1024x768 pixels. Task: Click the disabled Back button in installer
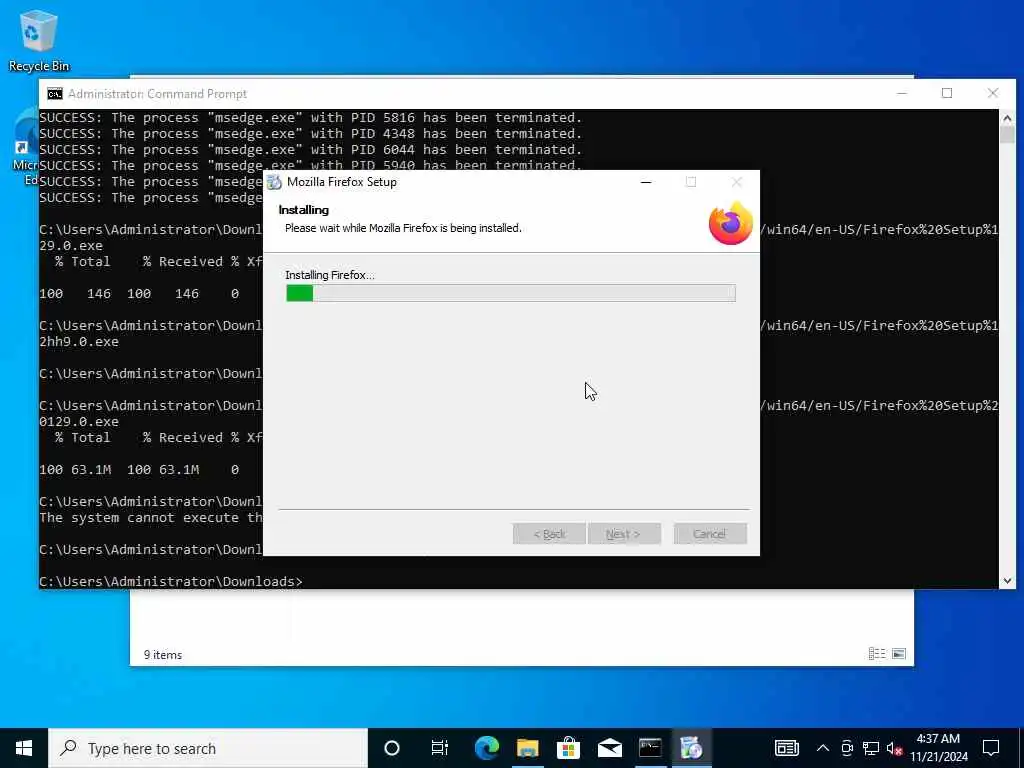pos(549,534)
